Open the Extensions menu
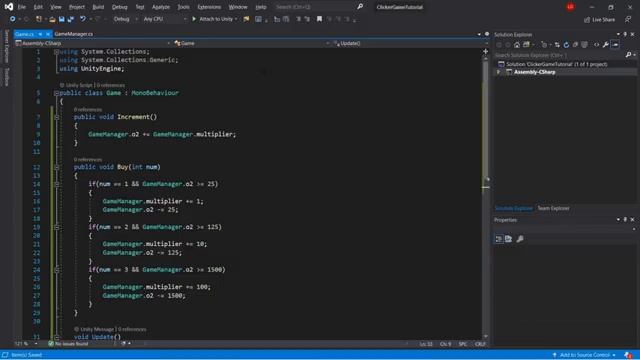The height and width of the screenshot is (360, 640). point(209,7)
